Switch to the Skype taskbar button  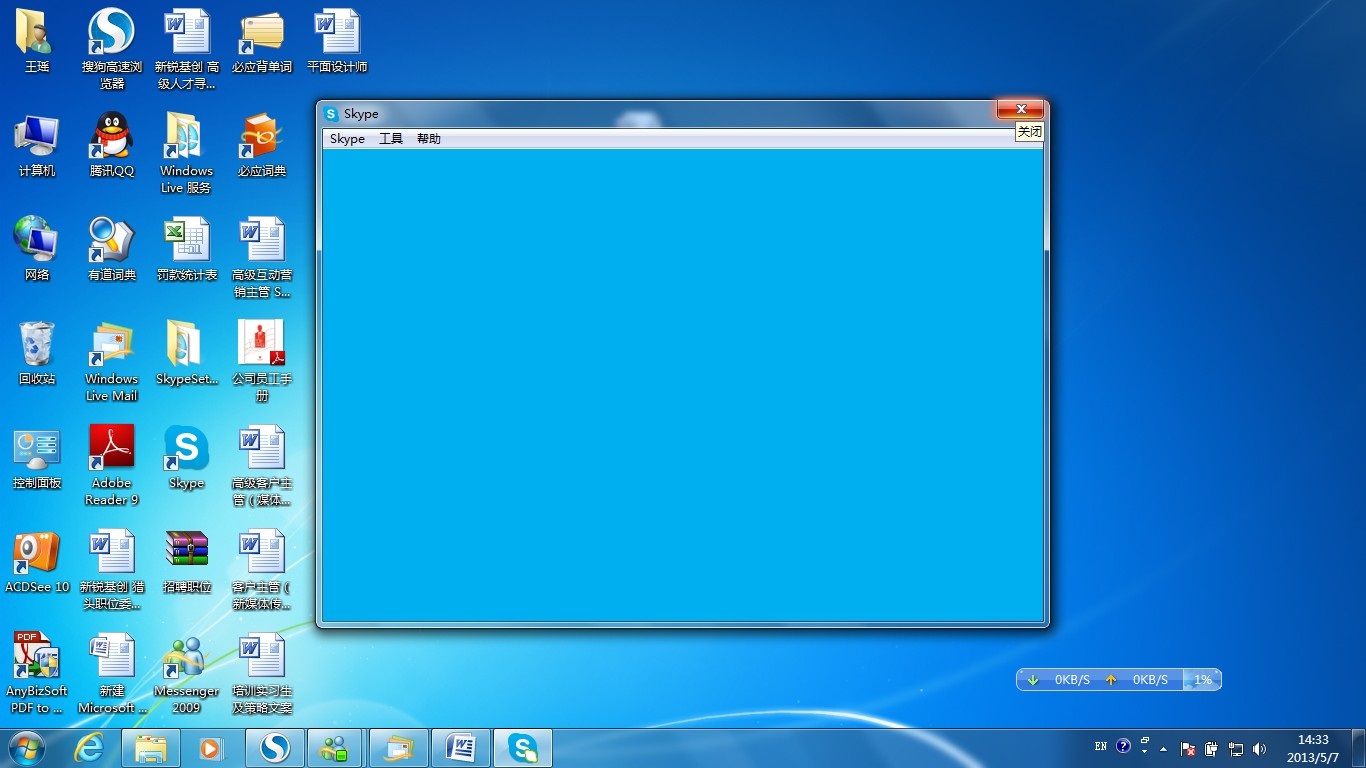pyautogui.click(x=522, y=748)
